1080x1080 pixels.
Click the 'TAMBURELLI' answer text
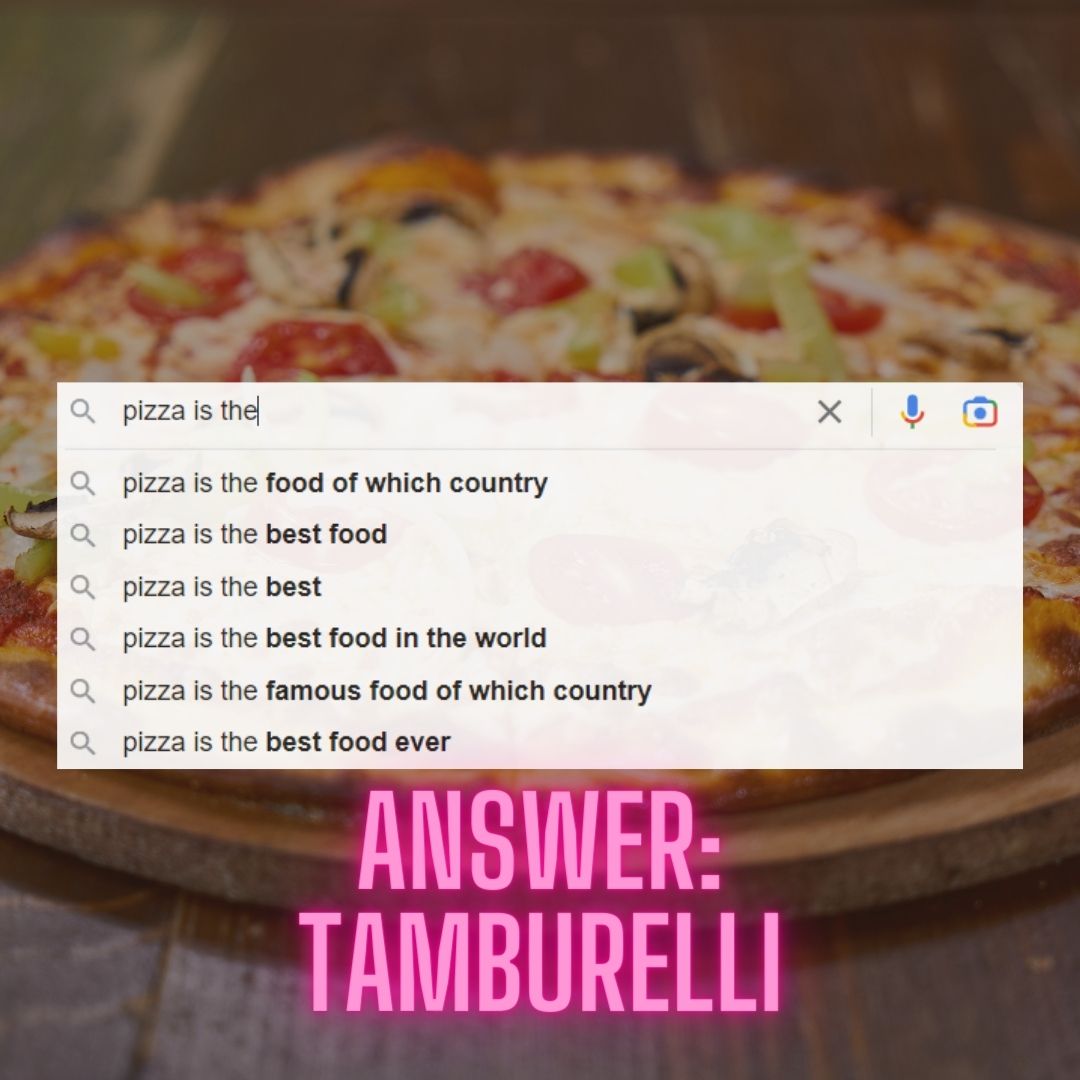point(540,962)
